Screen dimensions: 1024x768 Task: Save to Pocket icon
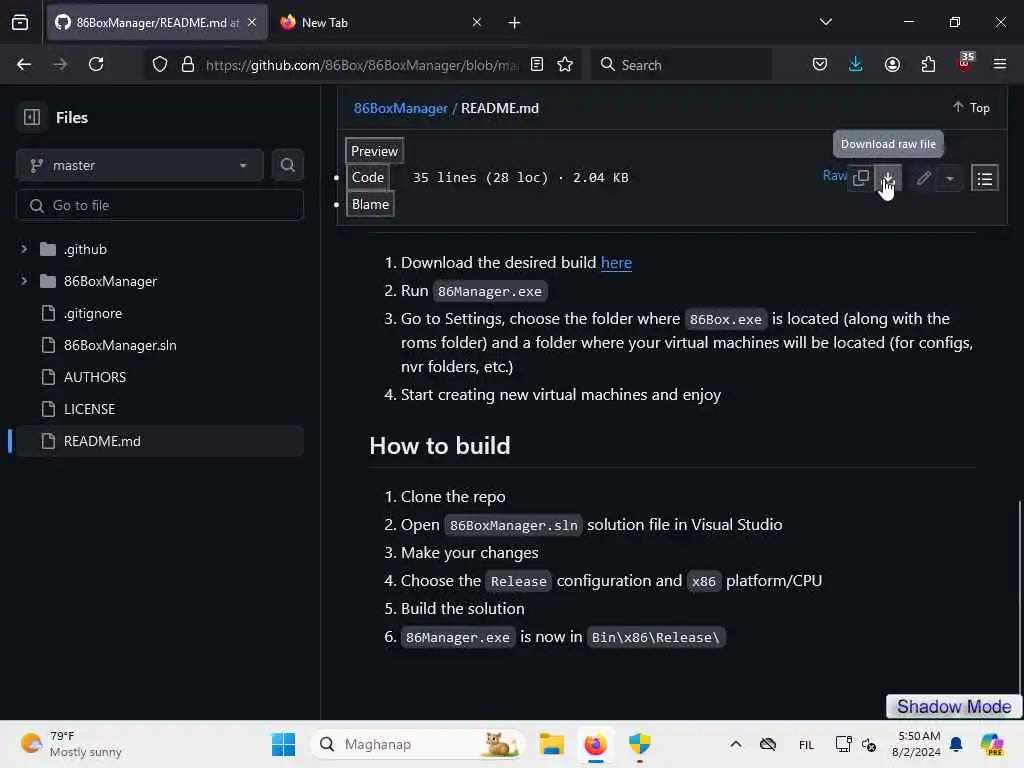point(820,64)
